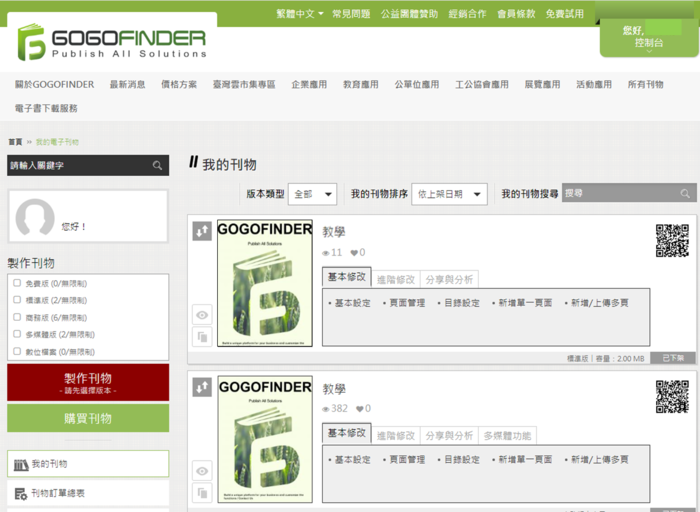Open the 版本類型 dropdown showing 全部
700x512 pixels.
pos(312,194)
